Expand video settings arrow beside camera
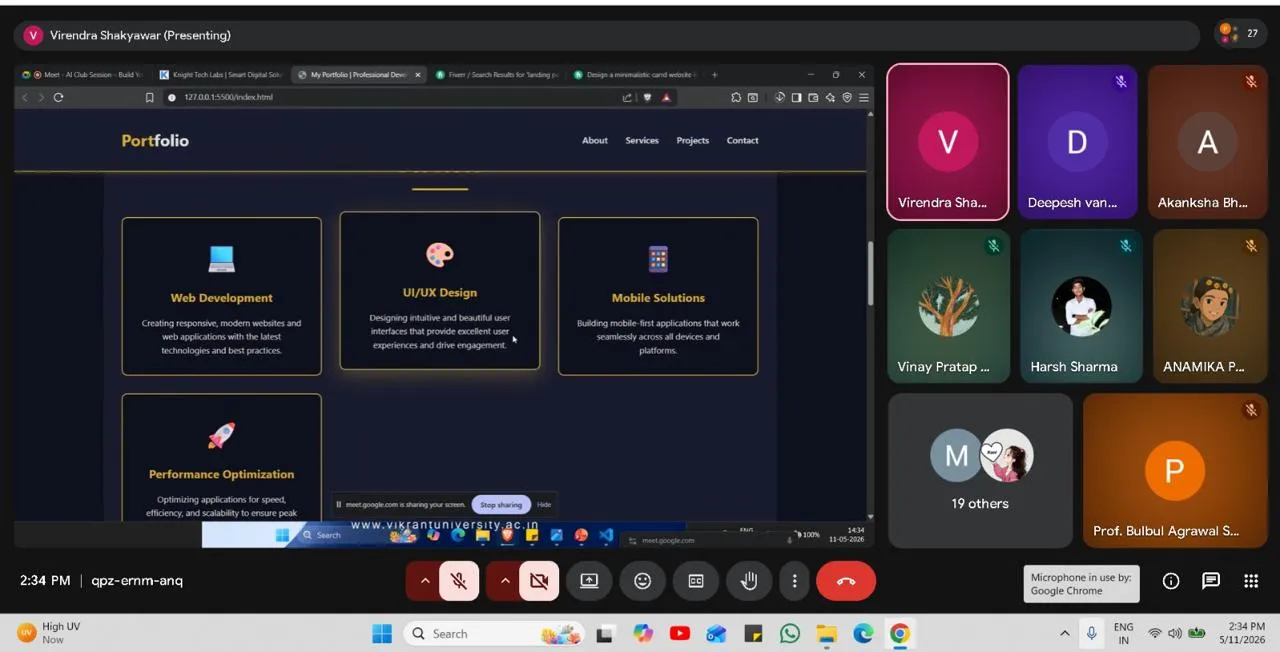Screen dimensions: 1280x652 tap(504, 581)
